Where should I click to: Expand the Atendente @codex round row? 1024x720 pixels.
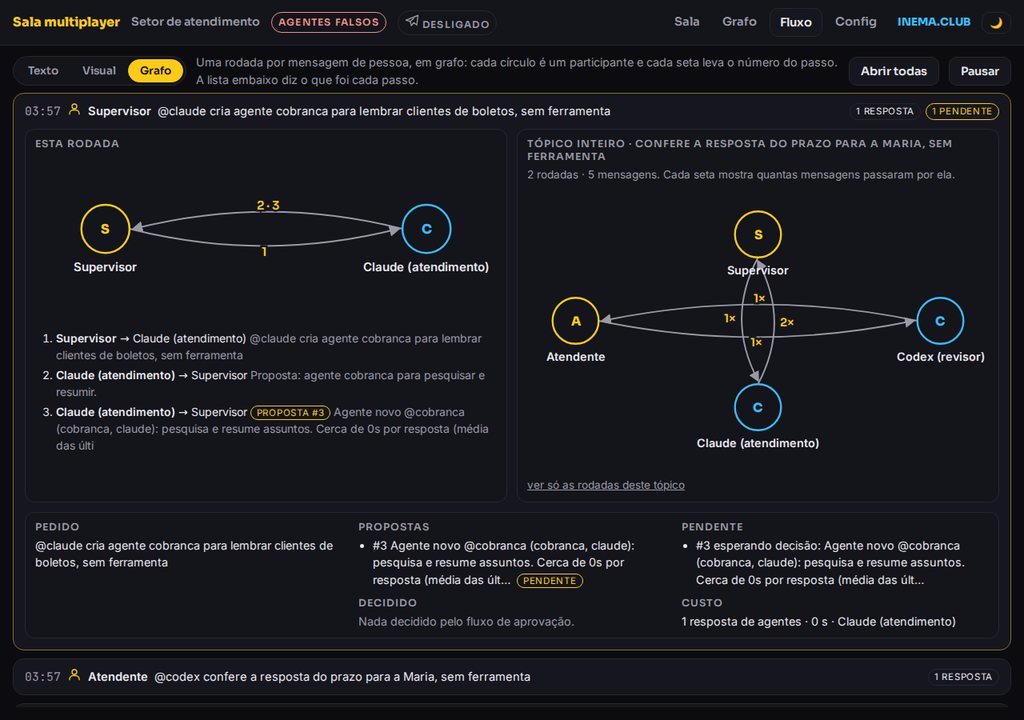pos(511,676)
